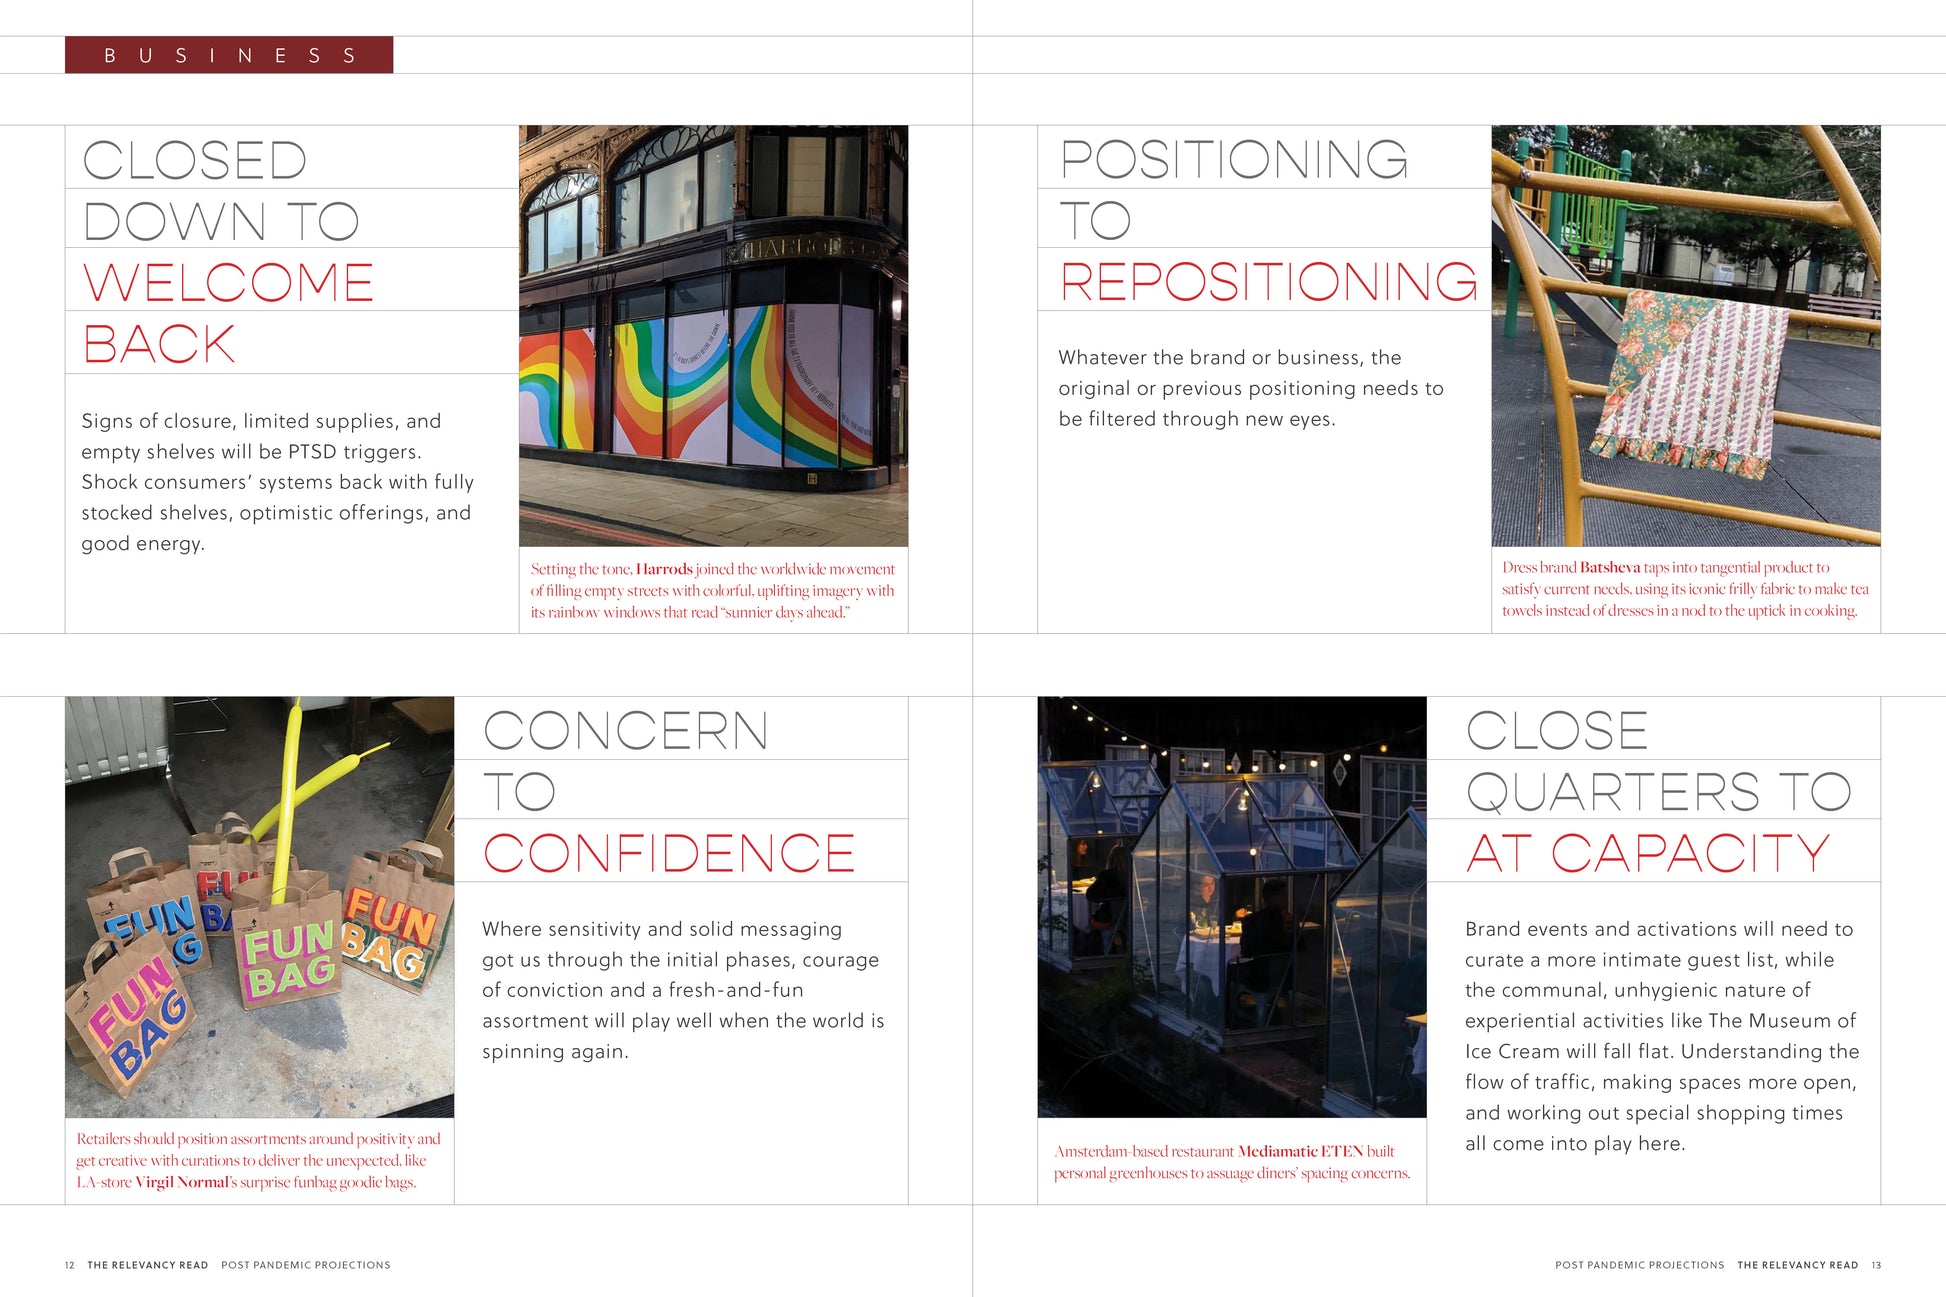The width and height of the screenshot is (1946, 1297).
Task: Open the Batsheva tea towel playground photo
Action: pos(1685,335)
